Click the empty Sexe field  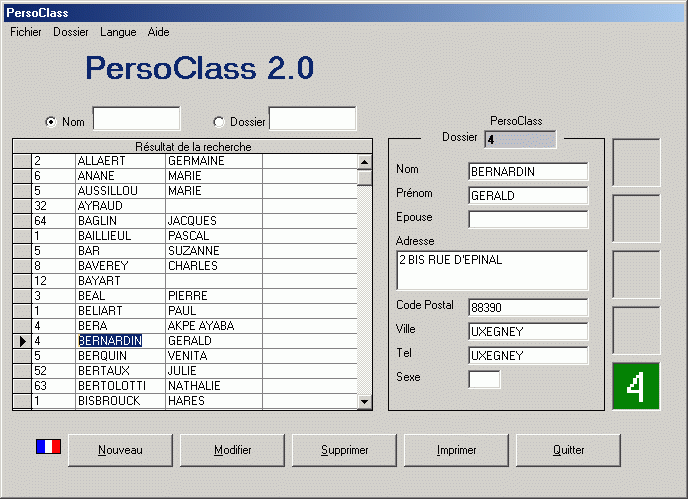(x=484, y=380)
